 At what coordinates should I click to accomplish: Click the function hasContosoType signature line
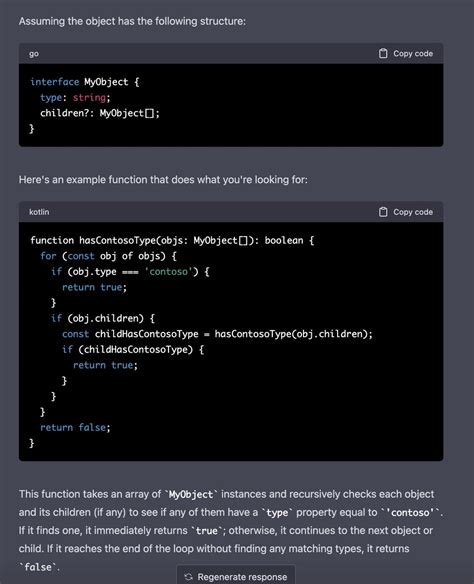point(172,241)
